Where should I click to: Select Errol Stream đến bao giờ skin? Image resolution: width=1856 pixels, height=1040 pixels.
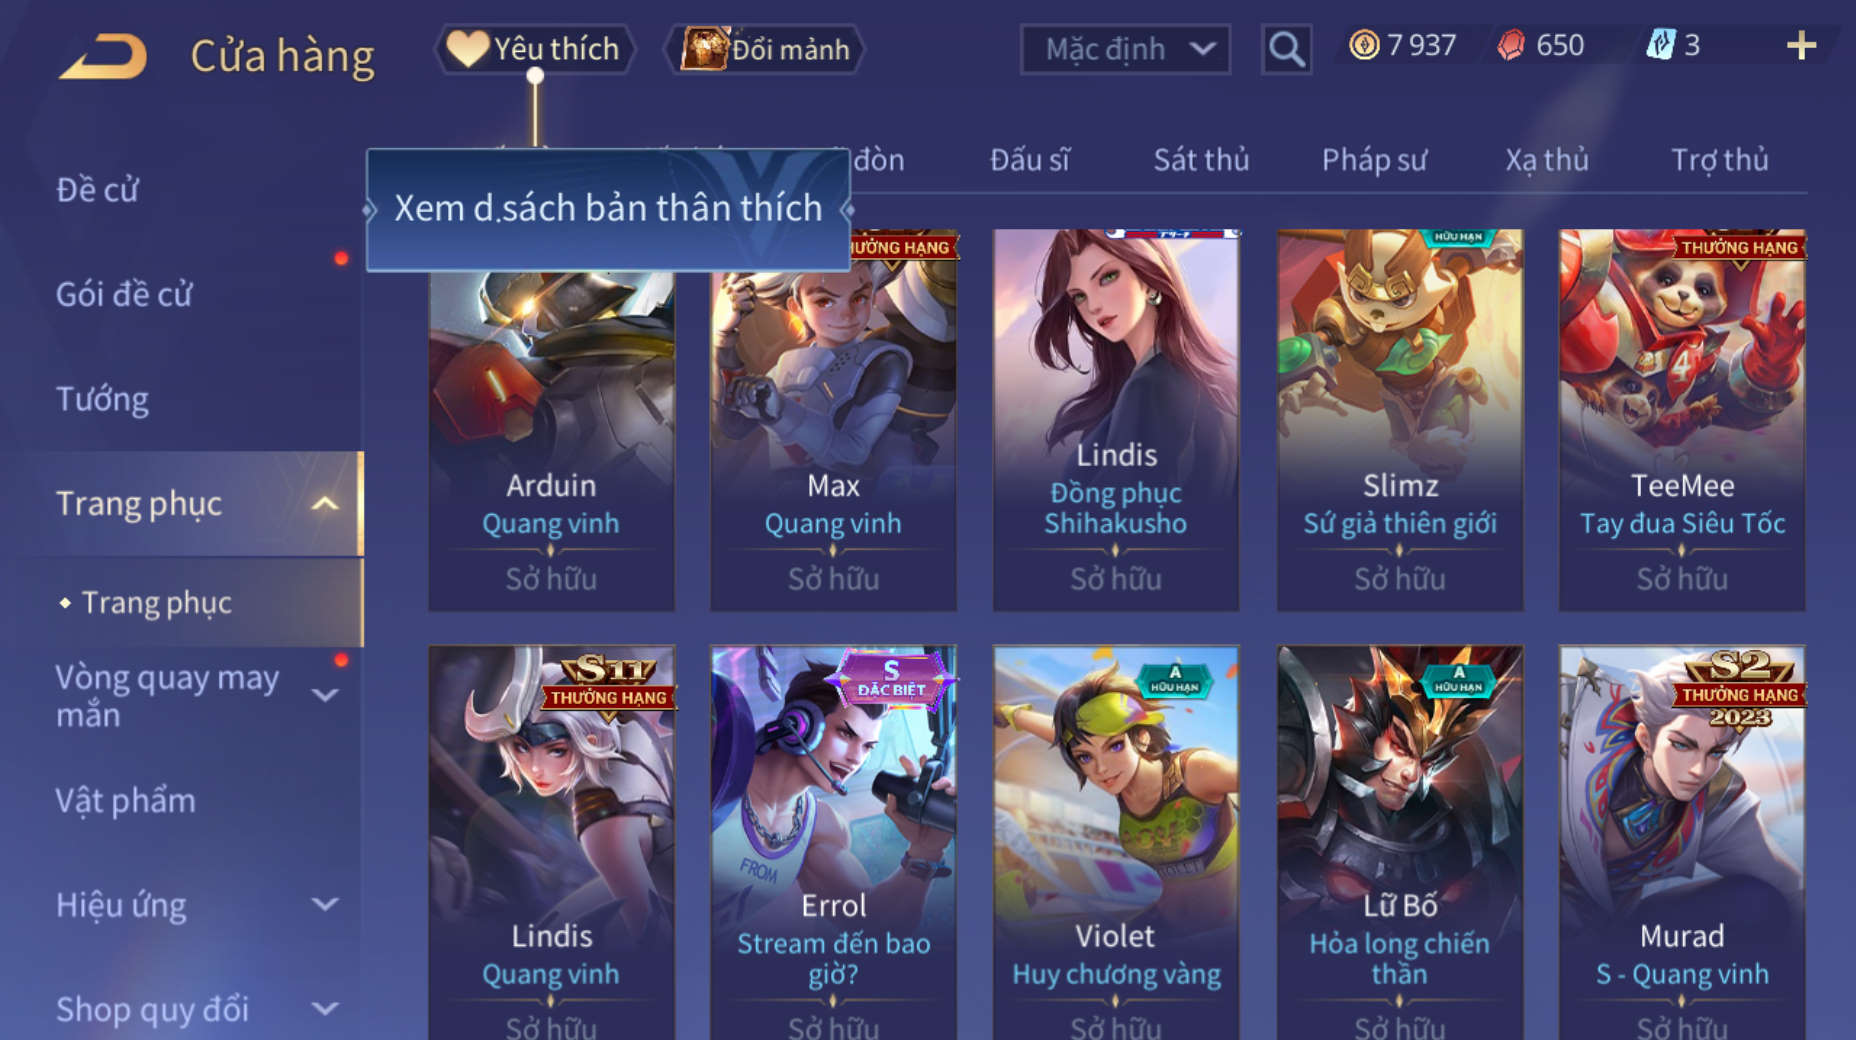[x=833, y=842]
